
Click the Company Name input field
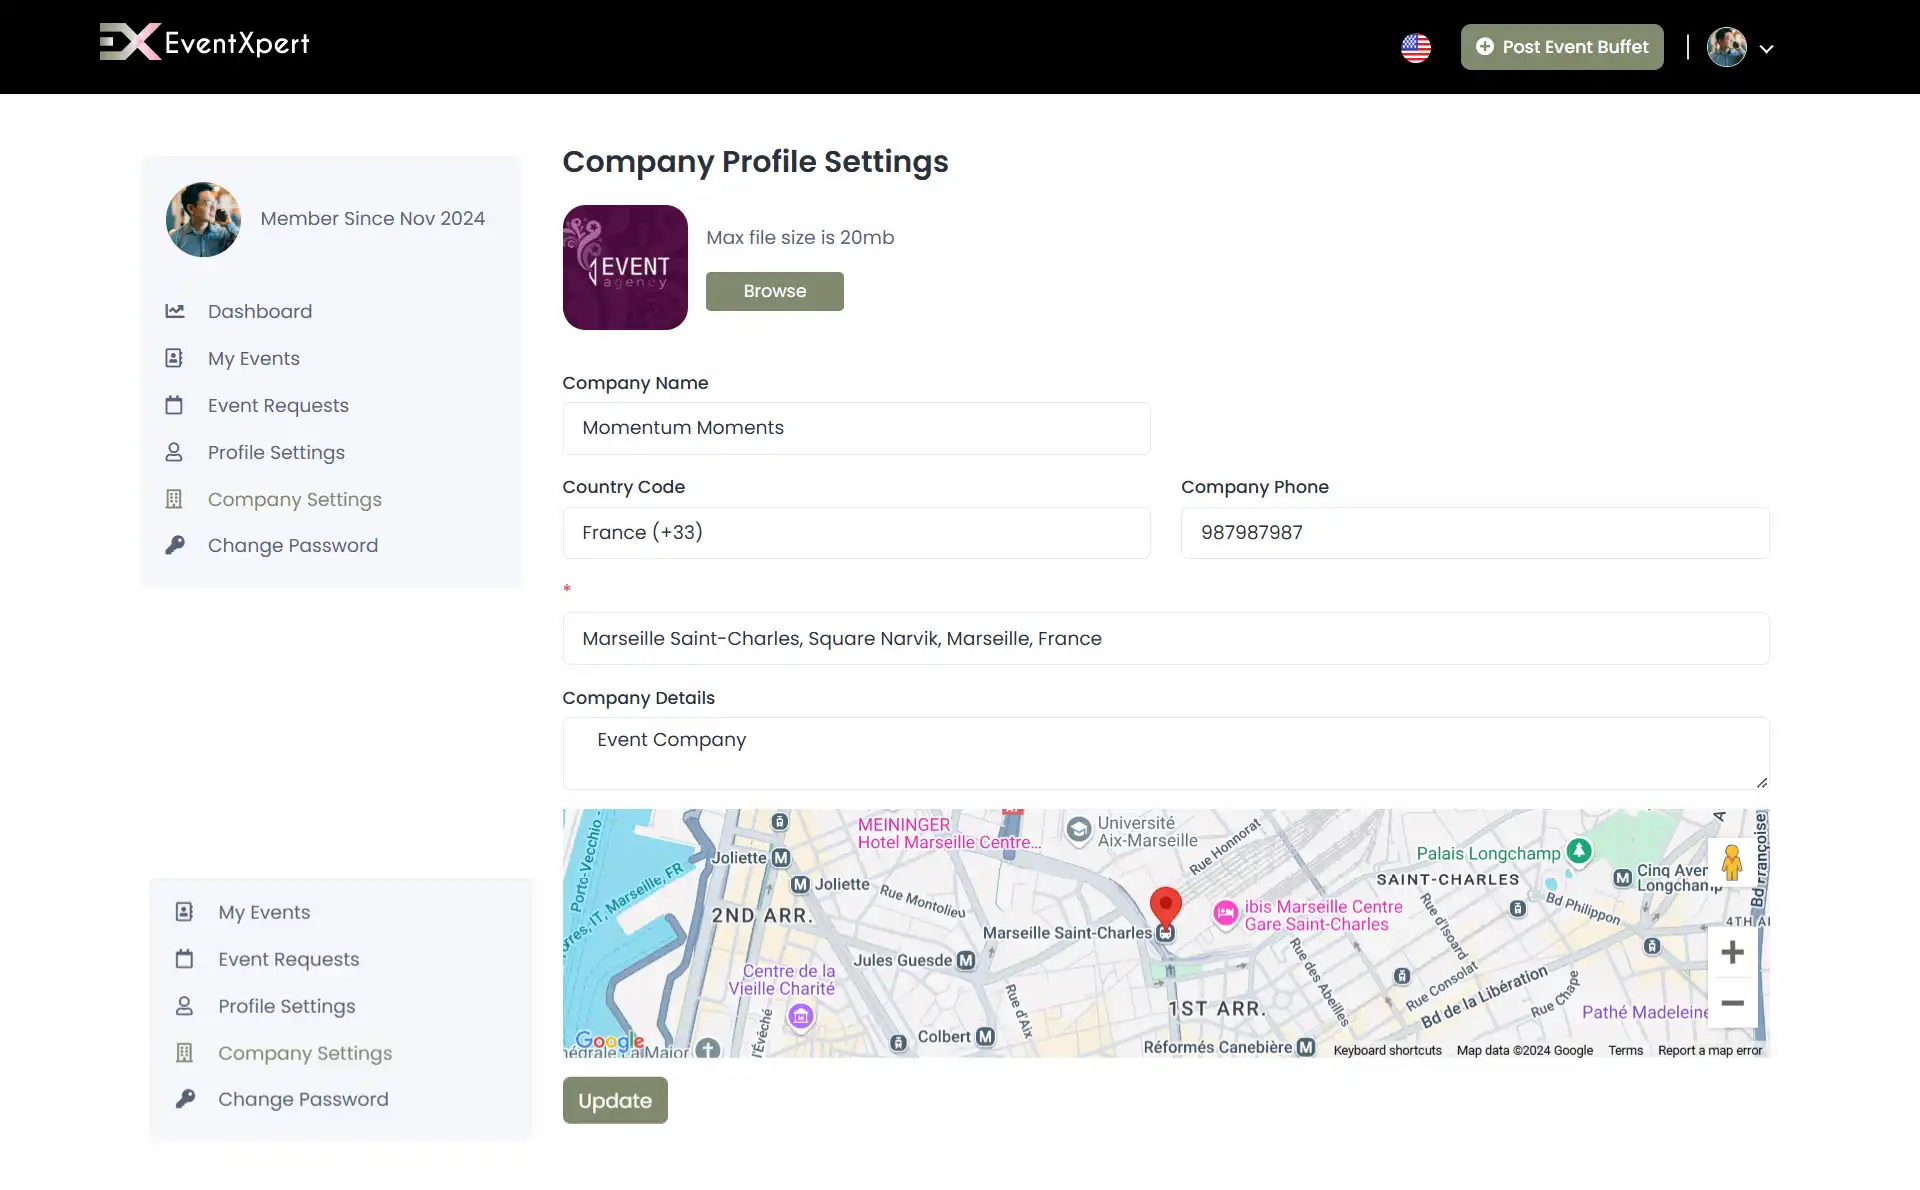[x=857, y=428]
